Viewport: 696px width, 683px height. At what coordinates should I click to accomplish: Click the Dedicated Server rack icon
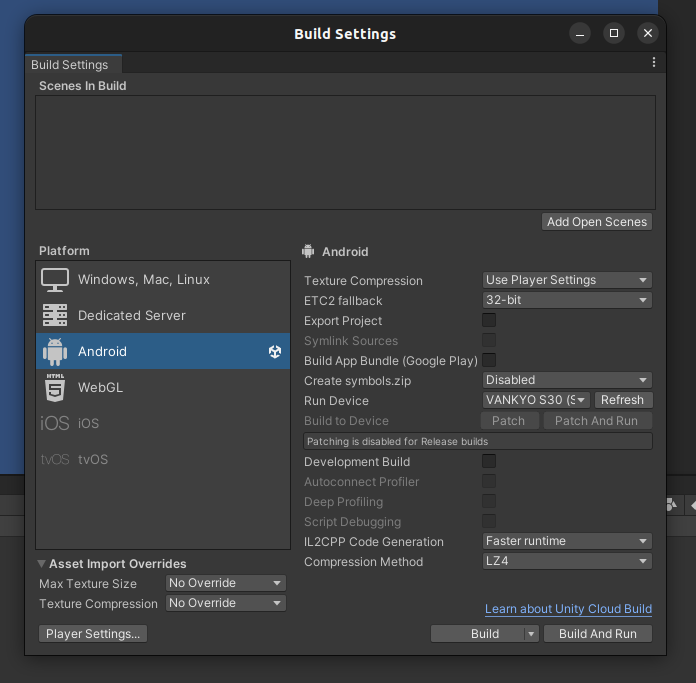point(55,316)
